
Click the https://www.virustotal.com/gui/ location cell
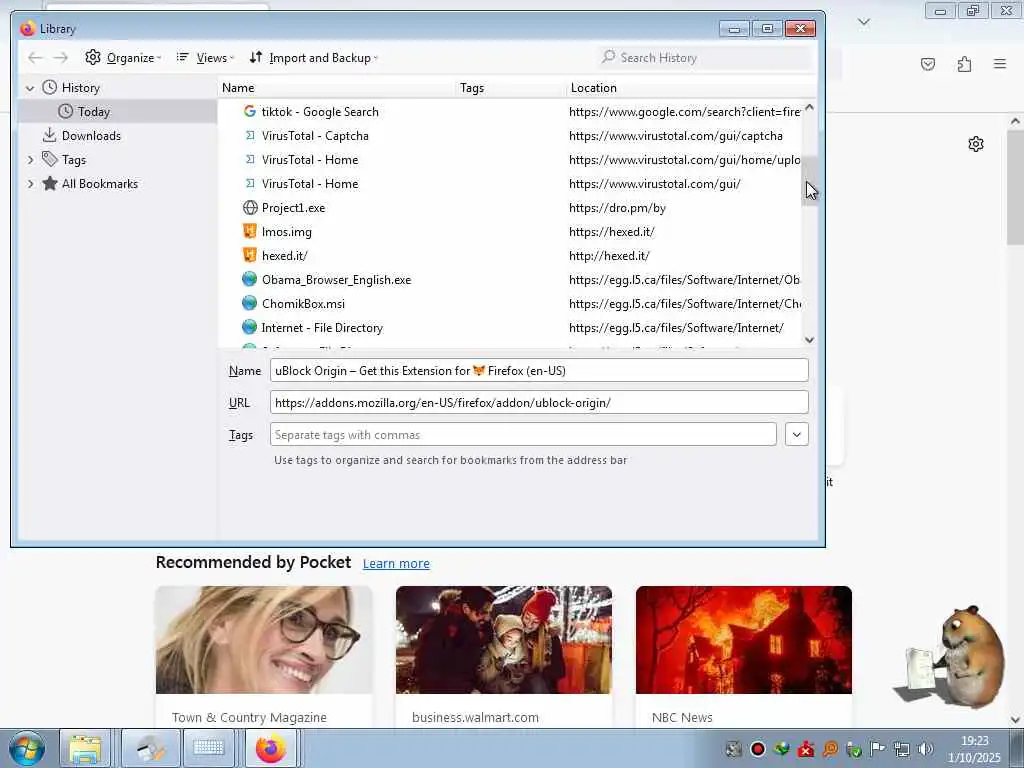[x=654, y=184]
